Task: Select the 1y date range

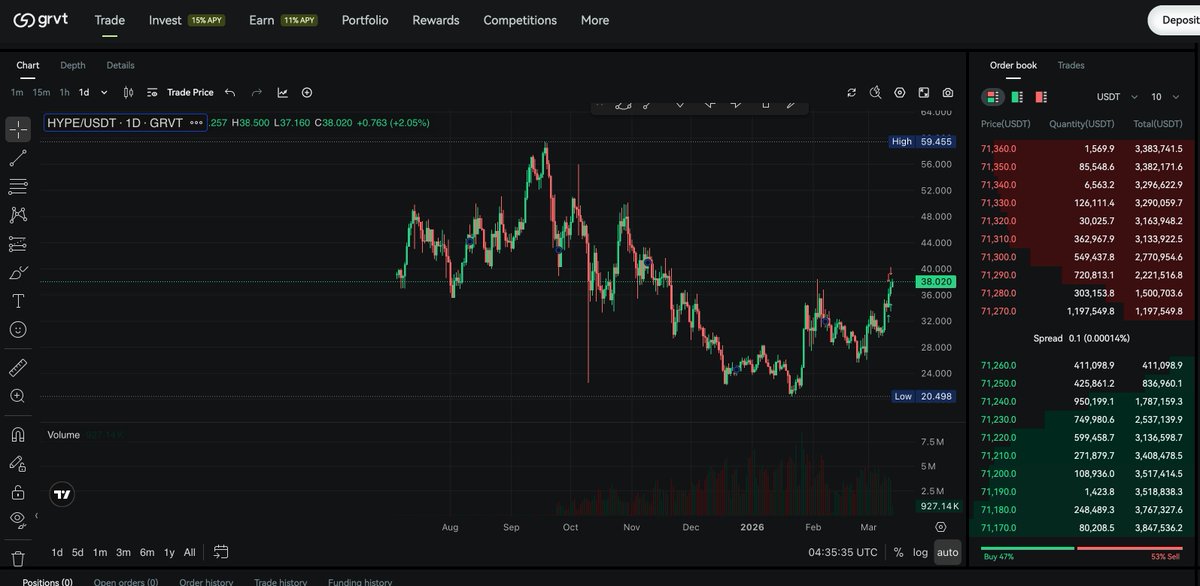Action: [x=169, y=552]
